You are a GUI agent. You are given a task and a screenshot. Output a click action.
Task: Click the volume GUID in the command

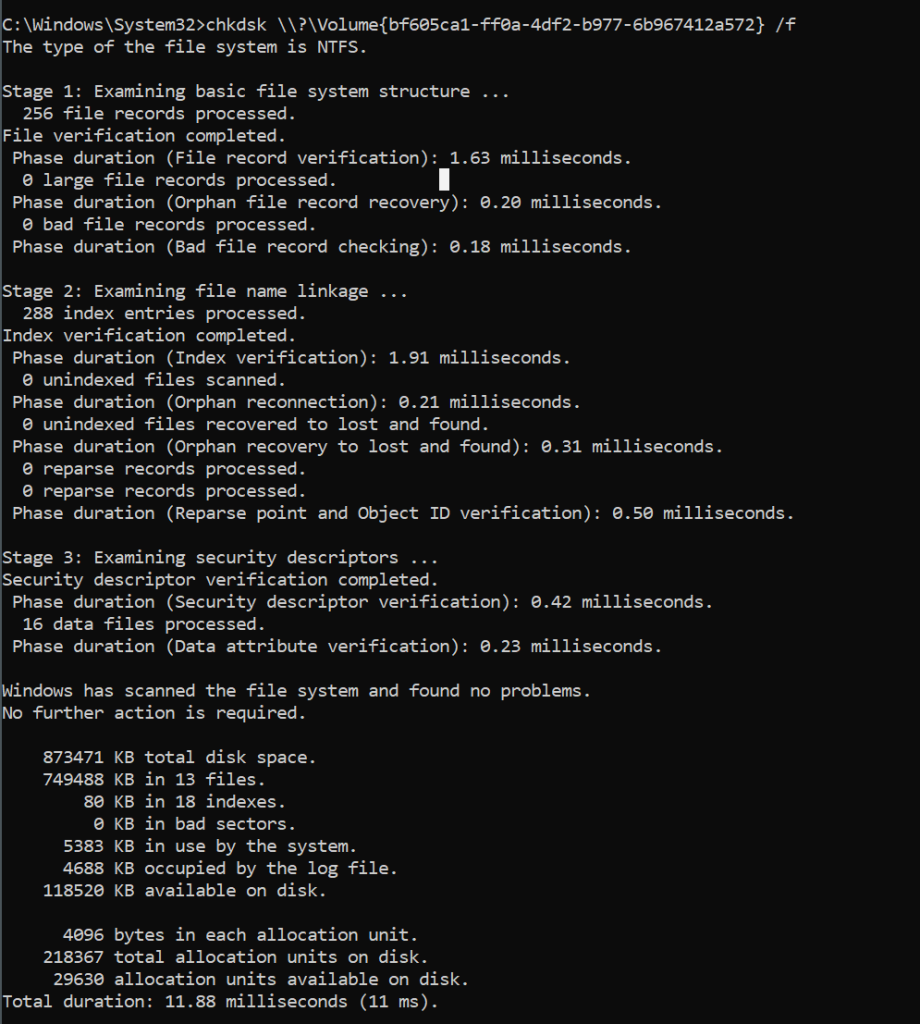point(523,25)
